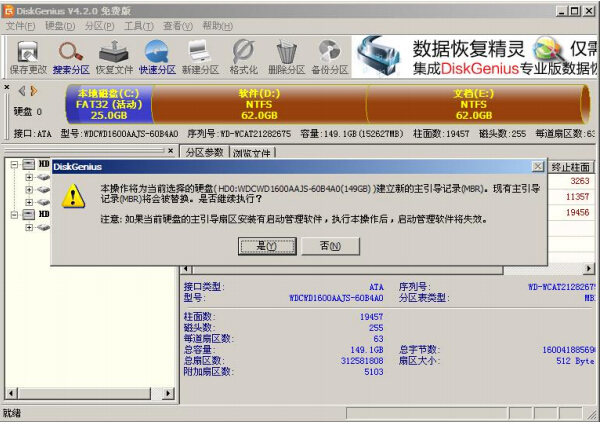Image resolution: width=602 pixels, height=424 pixels.
Task: Click the tree panel scroll left arrow
Action: [12, 393]
